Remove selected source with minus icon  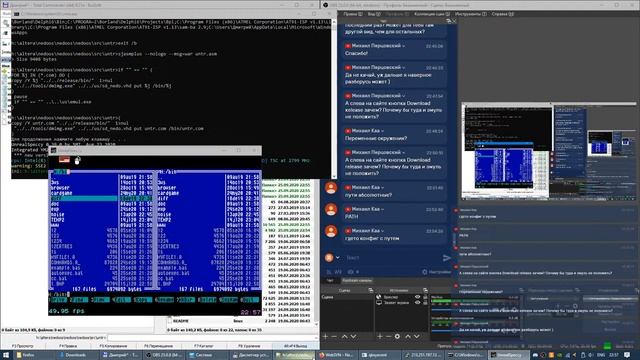pyautogui.click(x=388, y=336)
